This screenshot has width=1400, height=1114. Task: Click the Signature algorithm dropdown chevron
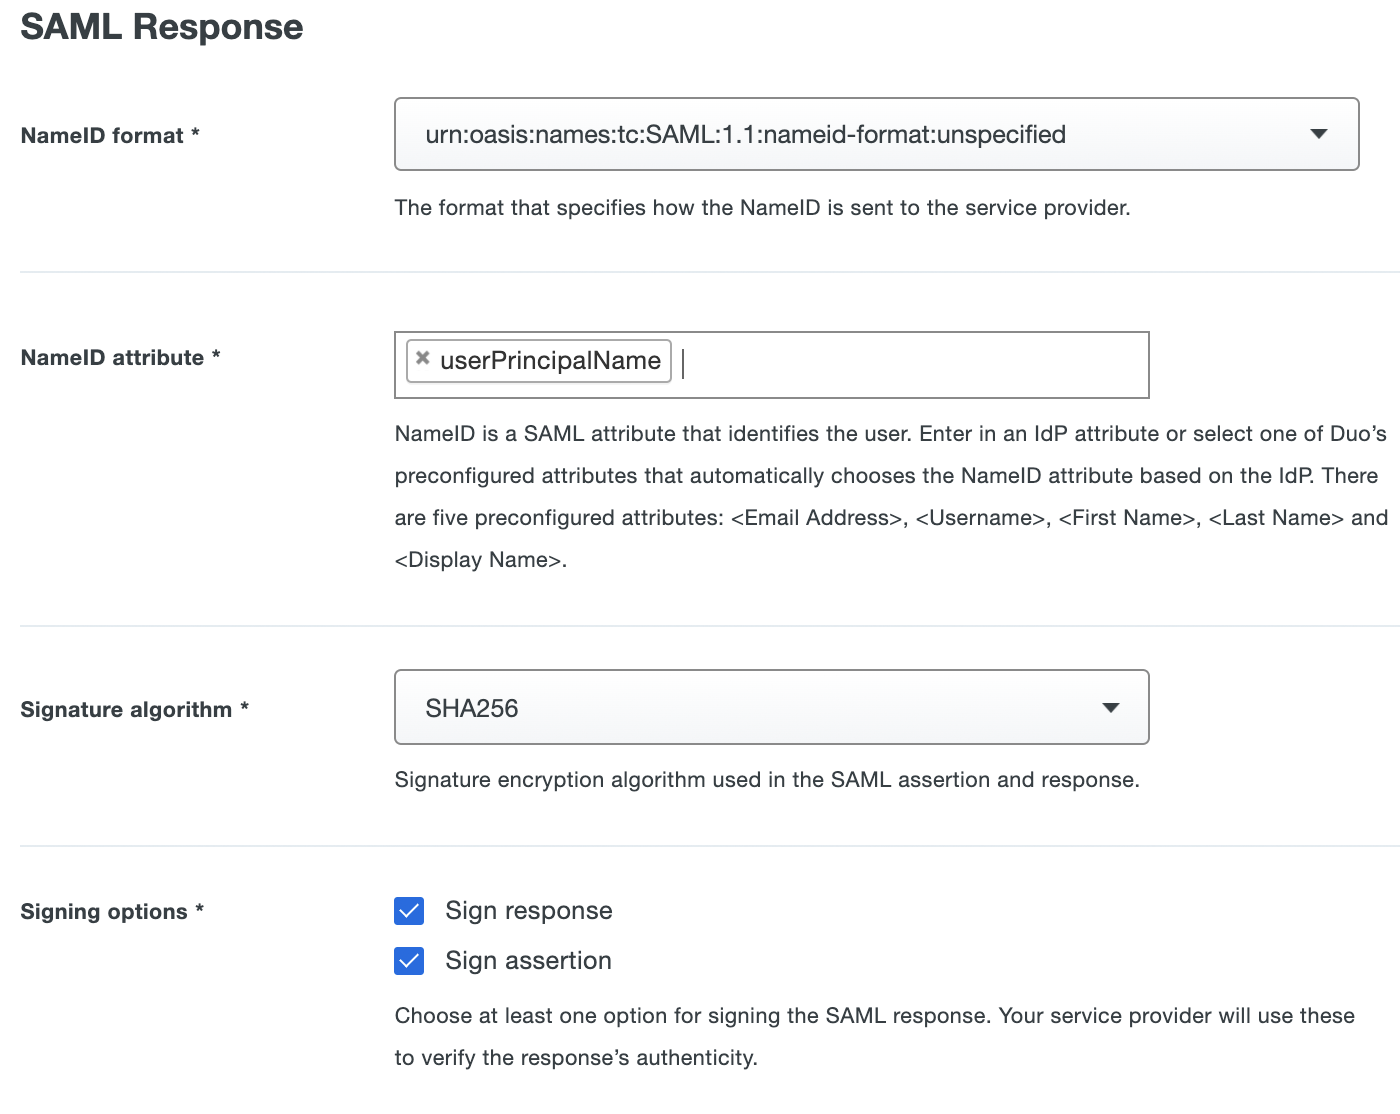click(1110, 707)
